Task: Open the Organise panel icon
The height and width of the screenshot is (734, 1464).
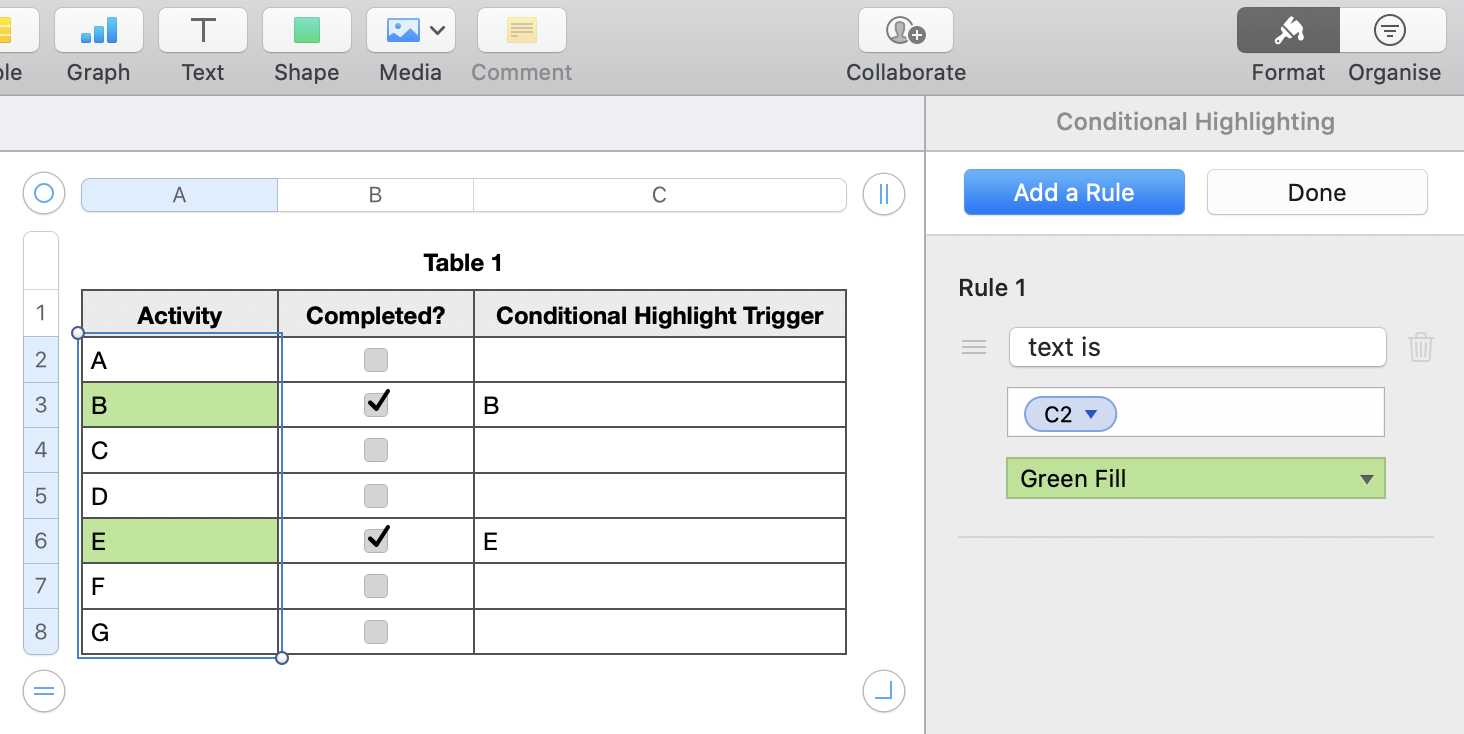Action: point(1391,31)
